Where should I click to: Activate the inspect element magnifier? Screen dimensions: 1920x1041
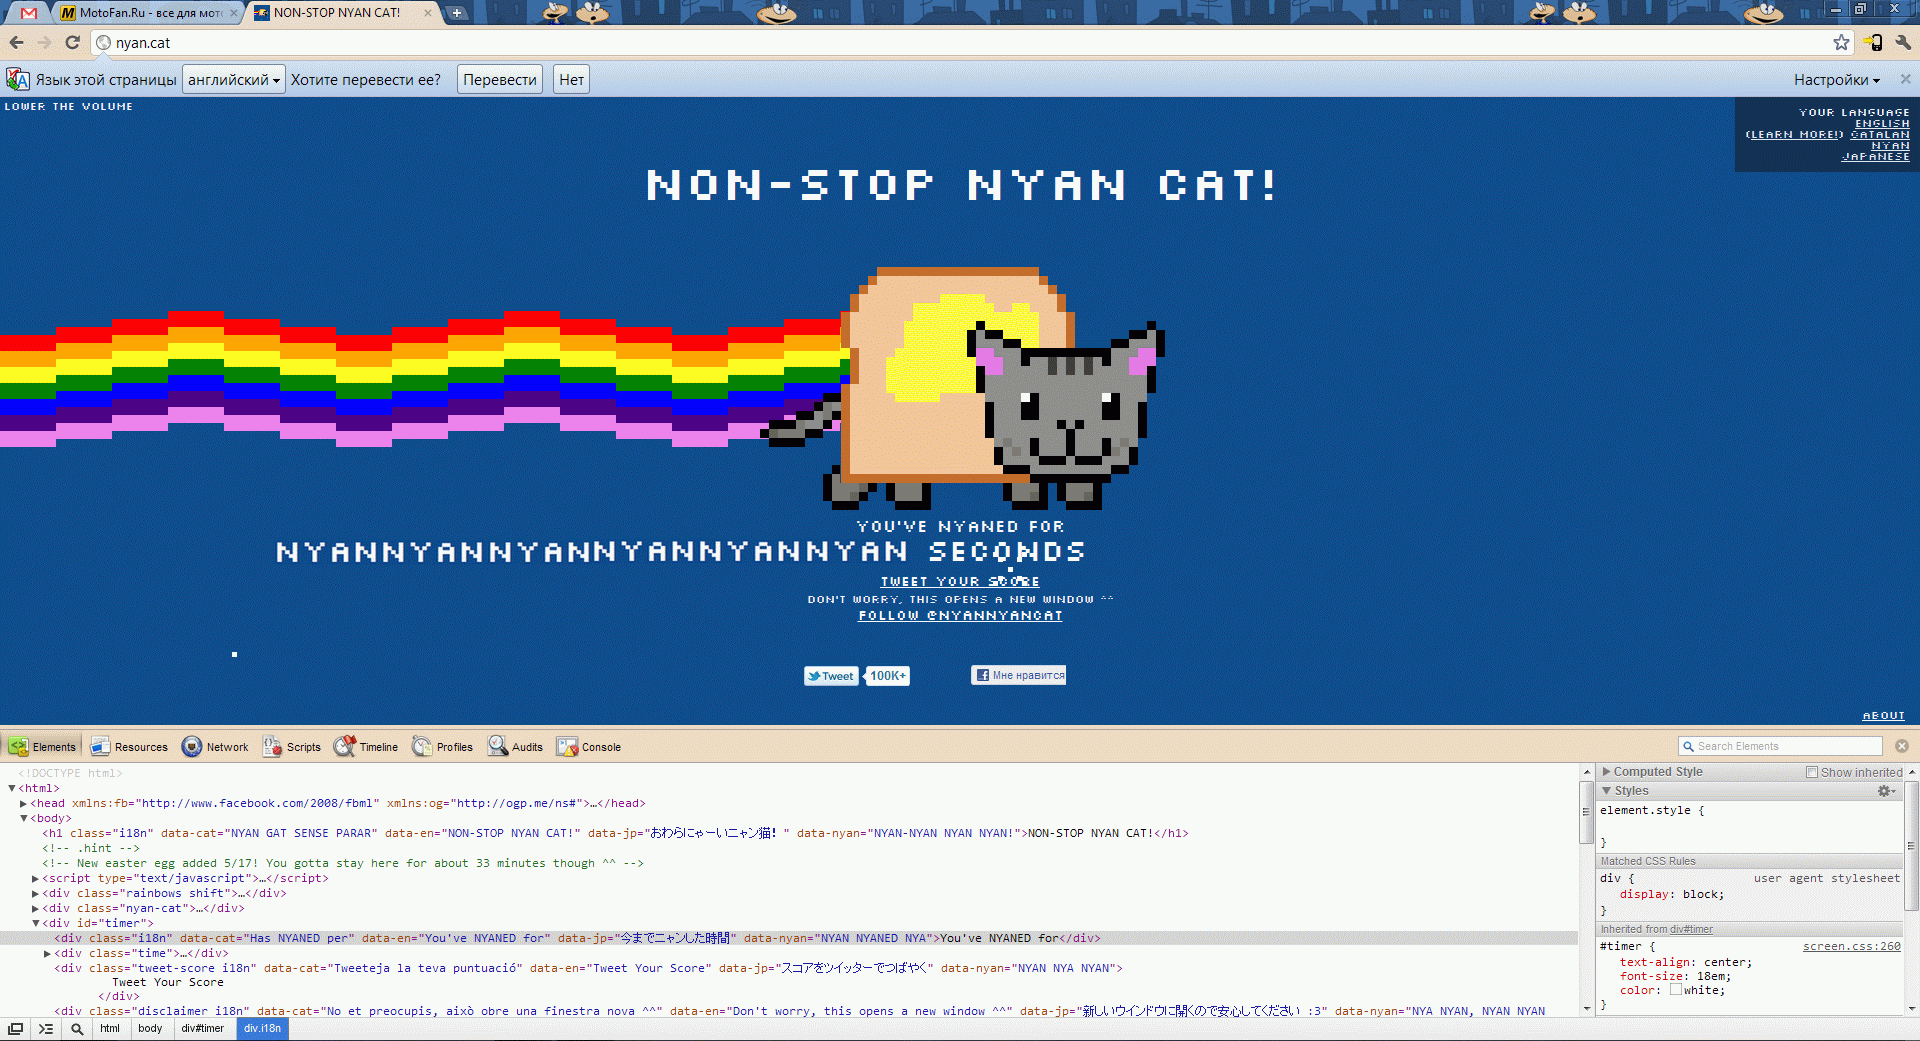pos(76,1028)
